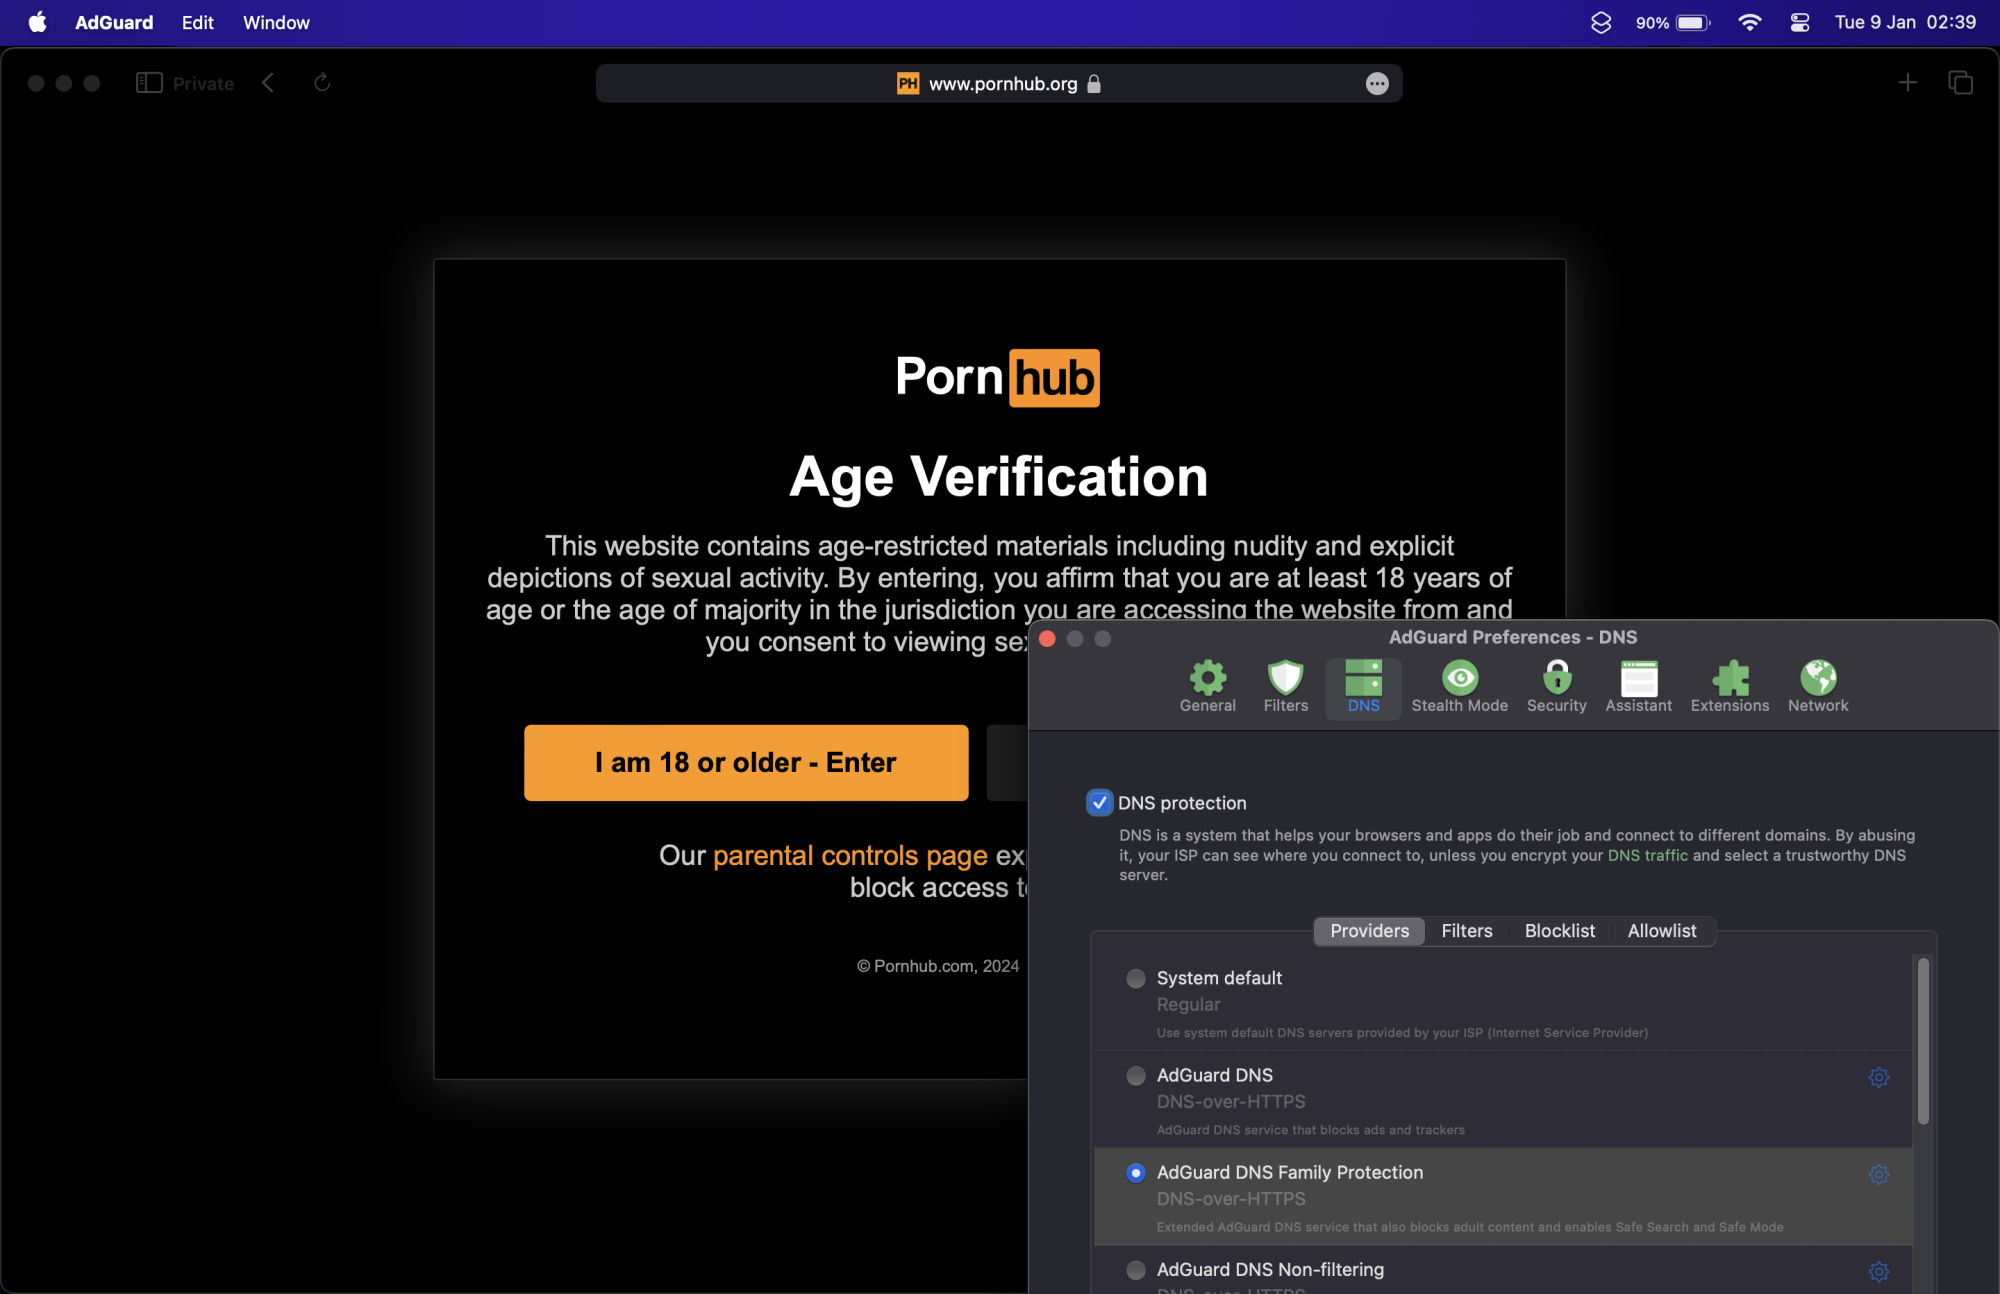Open Safari tab overview

point(1960,83)
